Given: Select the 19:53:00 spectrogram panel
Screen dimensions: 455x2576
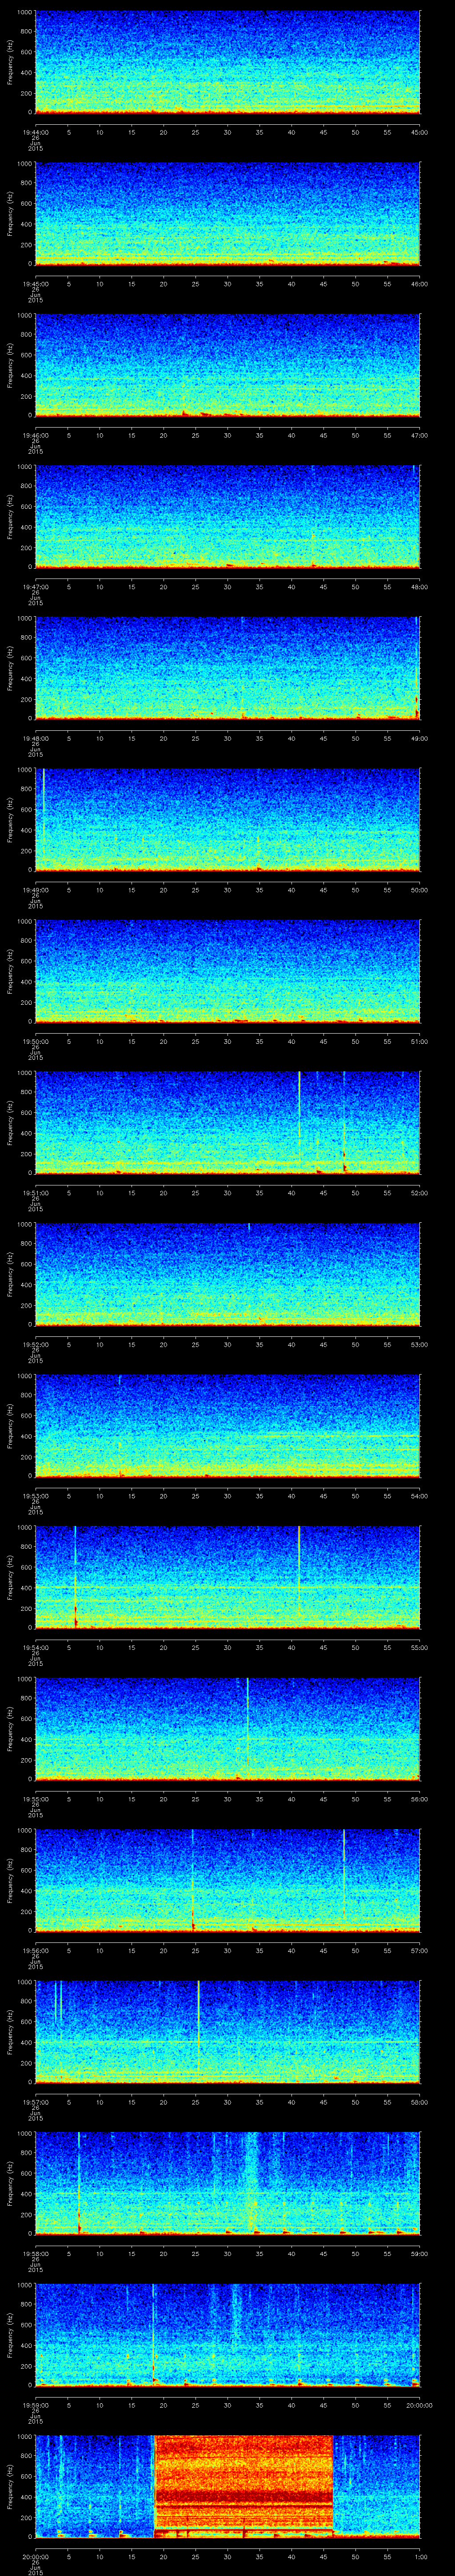Looking at the screenshot, I should pos(227,1425).
